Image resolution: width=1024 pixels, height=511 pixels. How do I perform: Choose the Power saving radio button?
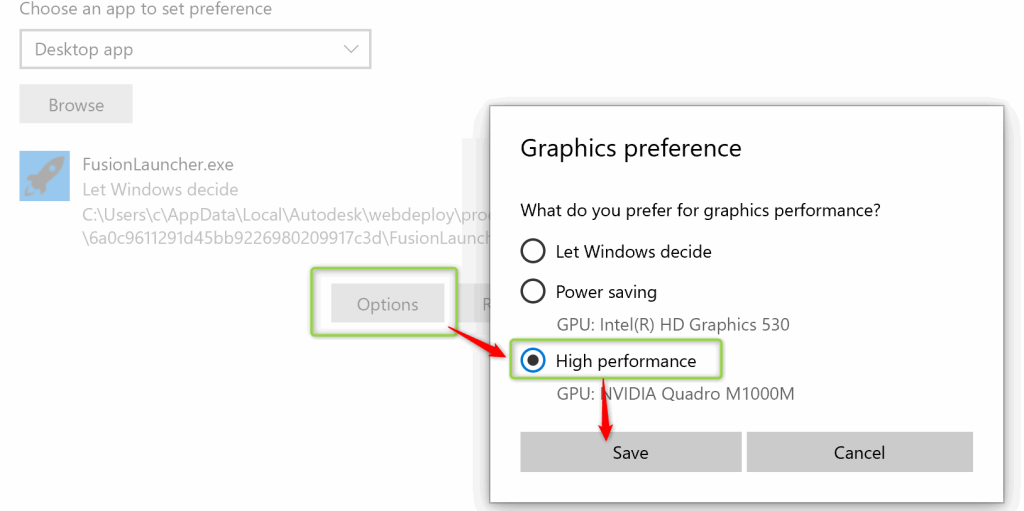pyautogui.click(x=533, y=292)
